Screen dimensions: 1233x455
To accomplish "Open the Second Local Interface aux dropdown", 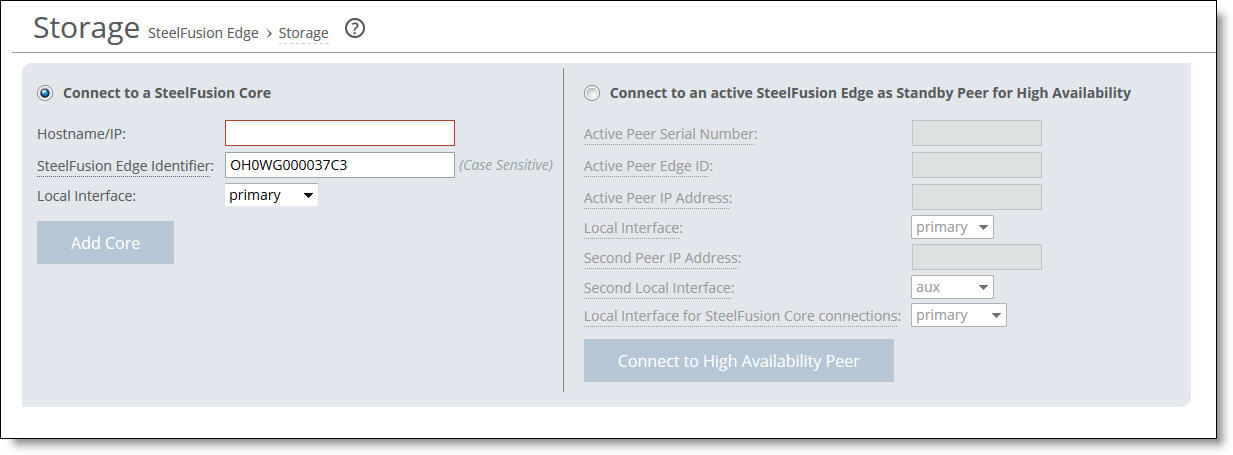I will (953, 287).
